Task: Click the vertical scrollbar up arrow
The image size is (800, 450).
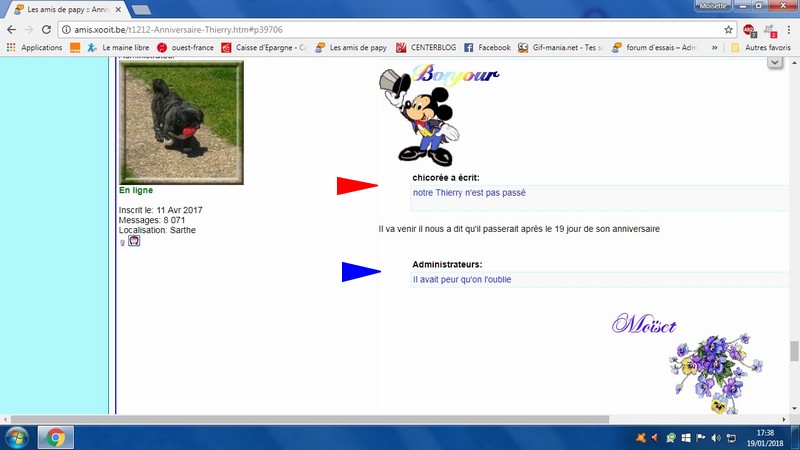Action: click(794, 62)
